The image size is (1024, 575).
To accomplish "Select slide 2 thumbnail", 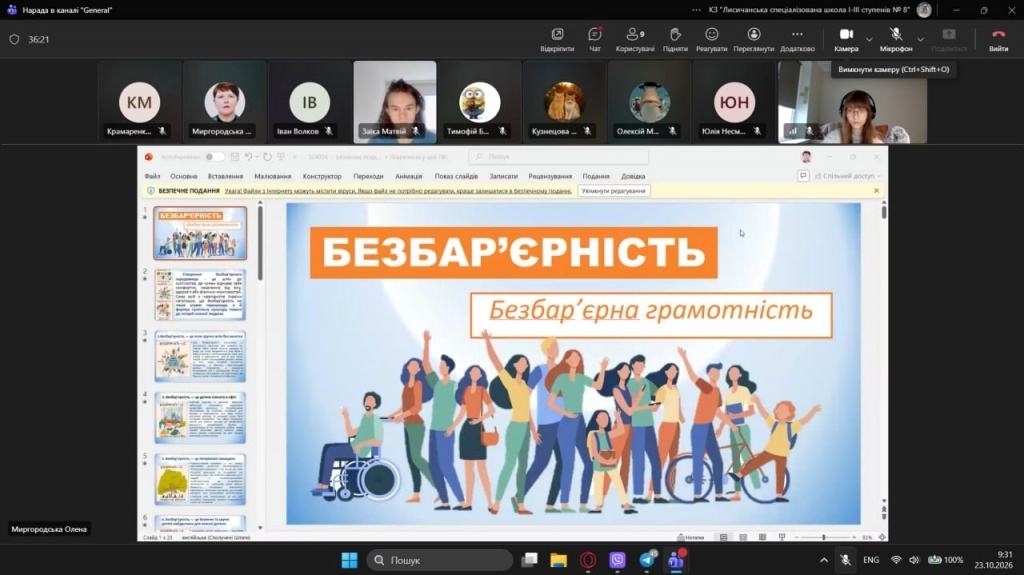I will pyautogui.click(x=200, y=295).
